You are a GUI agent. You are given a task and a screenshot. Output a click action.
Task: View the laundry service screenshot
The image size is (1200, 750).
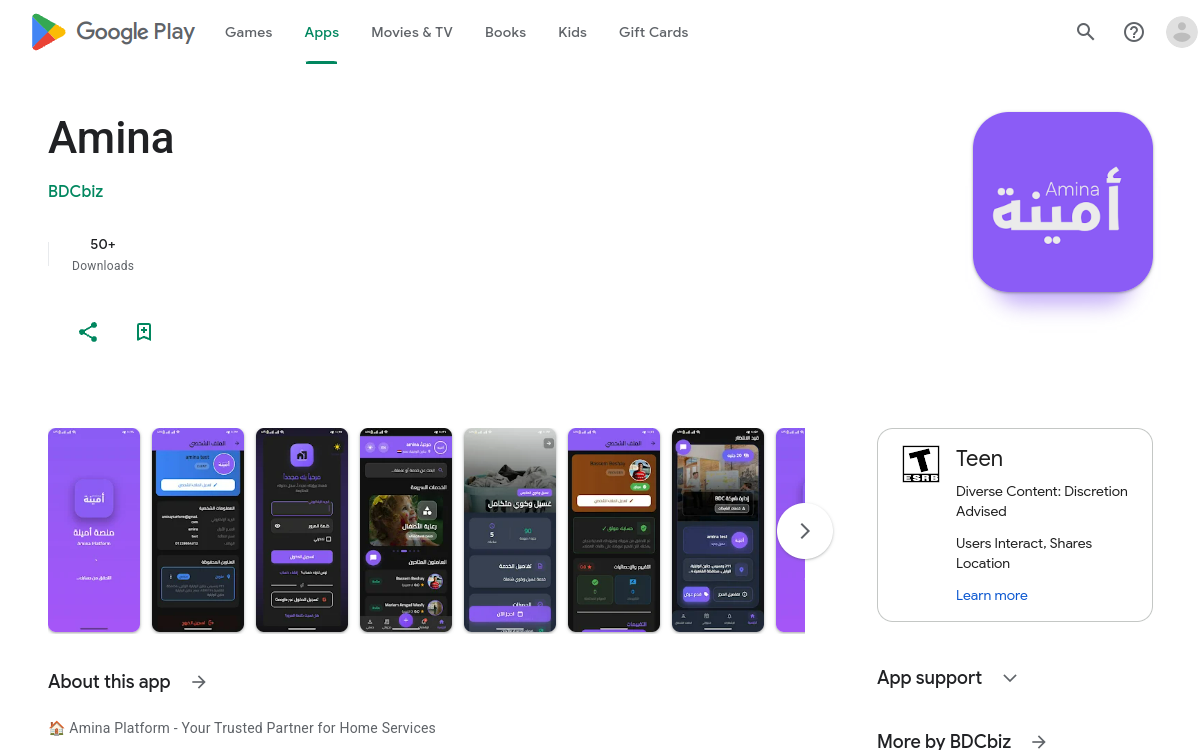pos(510,530)
